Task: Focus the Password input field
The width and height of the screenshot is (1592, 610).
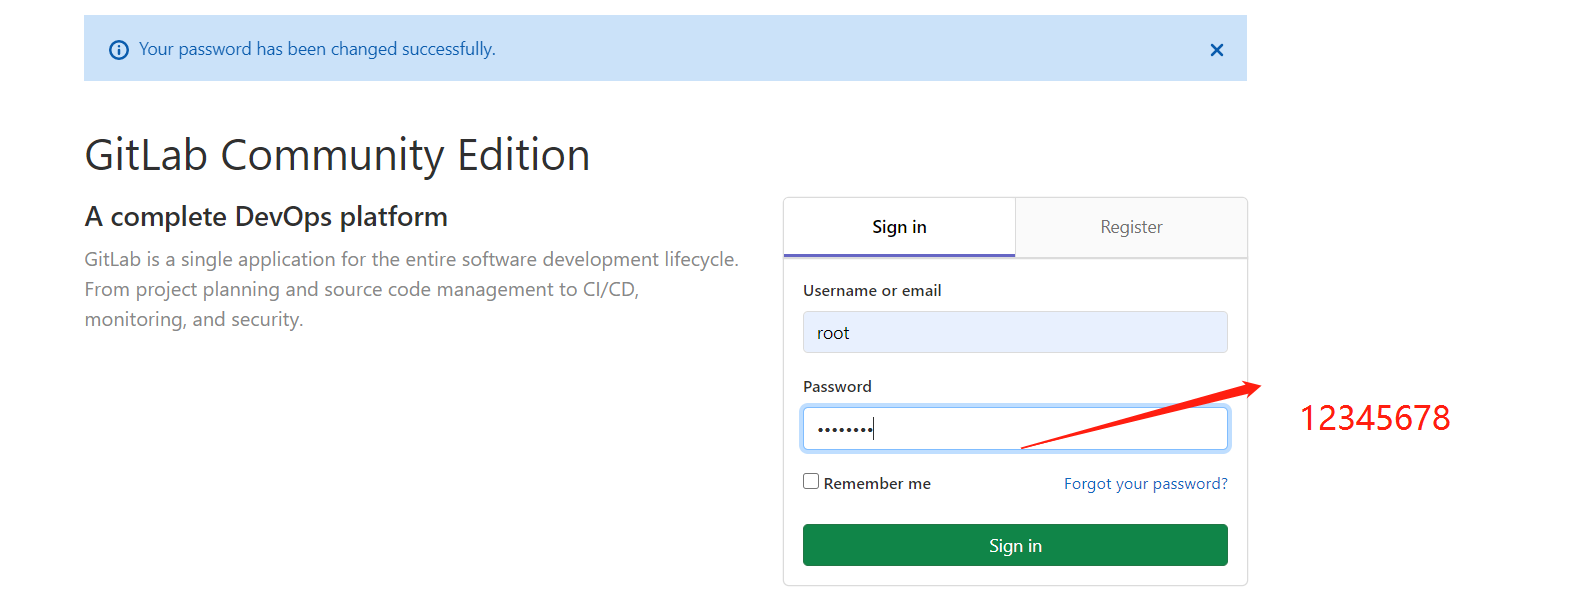Action: click(x=1015, y=429)
